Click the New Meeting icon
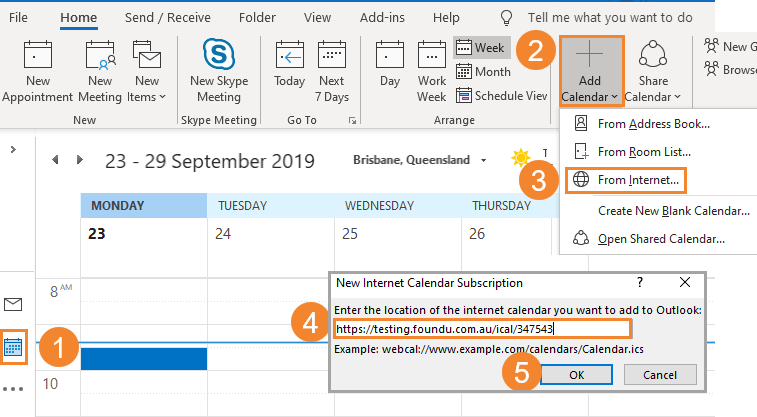Screen dimensions: 757x417 coord(100,70)
